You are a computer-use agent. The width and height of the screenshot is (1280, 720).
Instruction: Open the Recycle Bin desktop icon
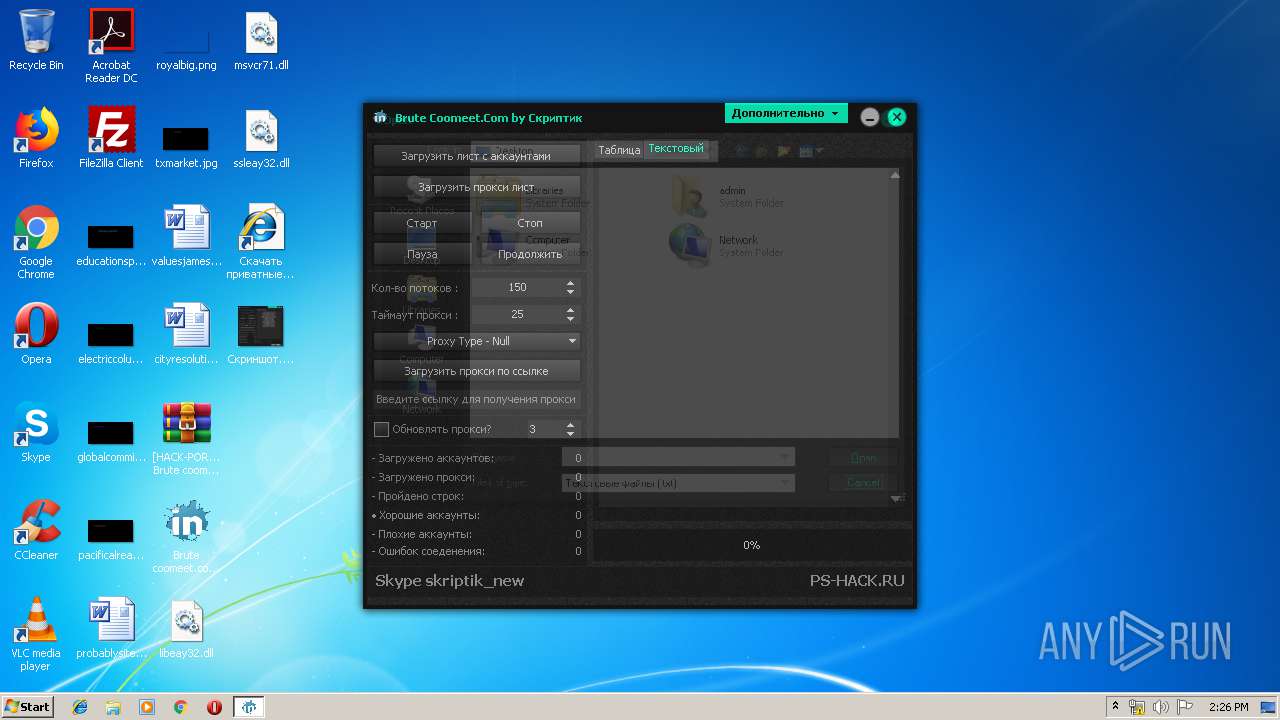click(x=36, y=40)
